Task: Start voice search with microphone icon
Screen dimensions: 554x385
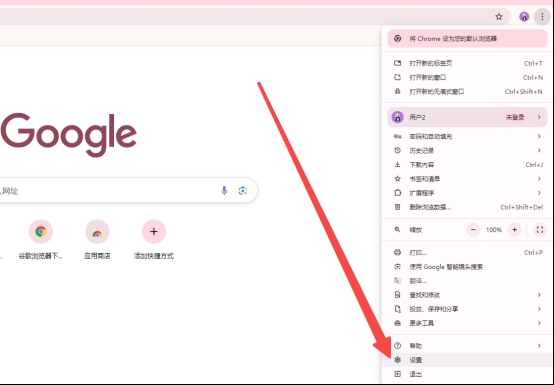Action: click(x=224, y=191)
